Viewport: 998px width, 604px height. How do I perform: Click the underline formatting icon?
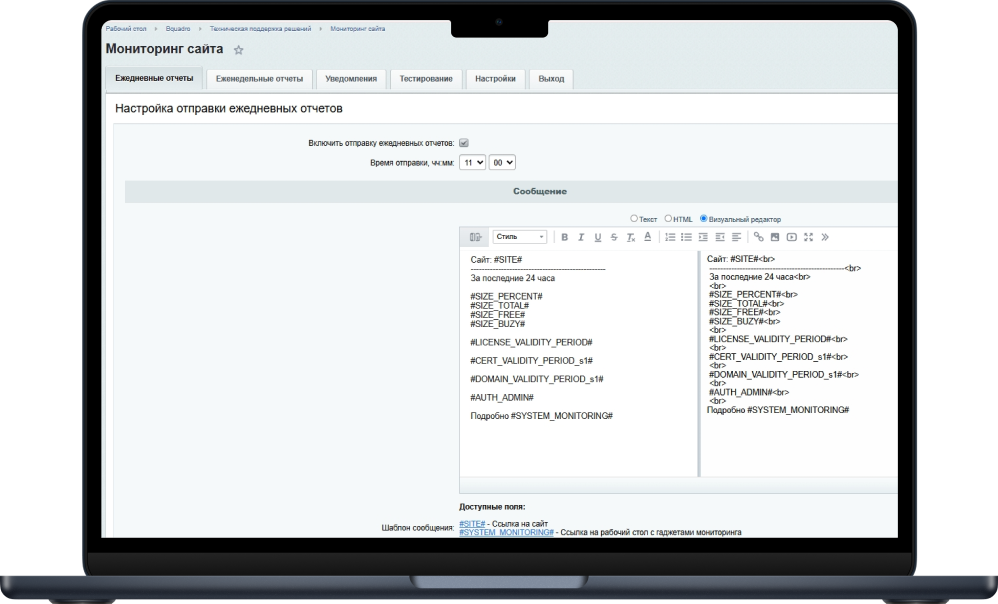tap(598, 237)
